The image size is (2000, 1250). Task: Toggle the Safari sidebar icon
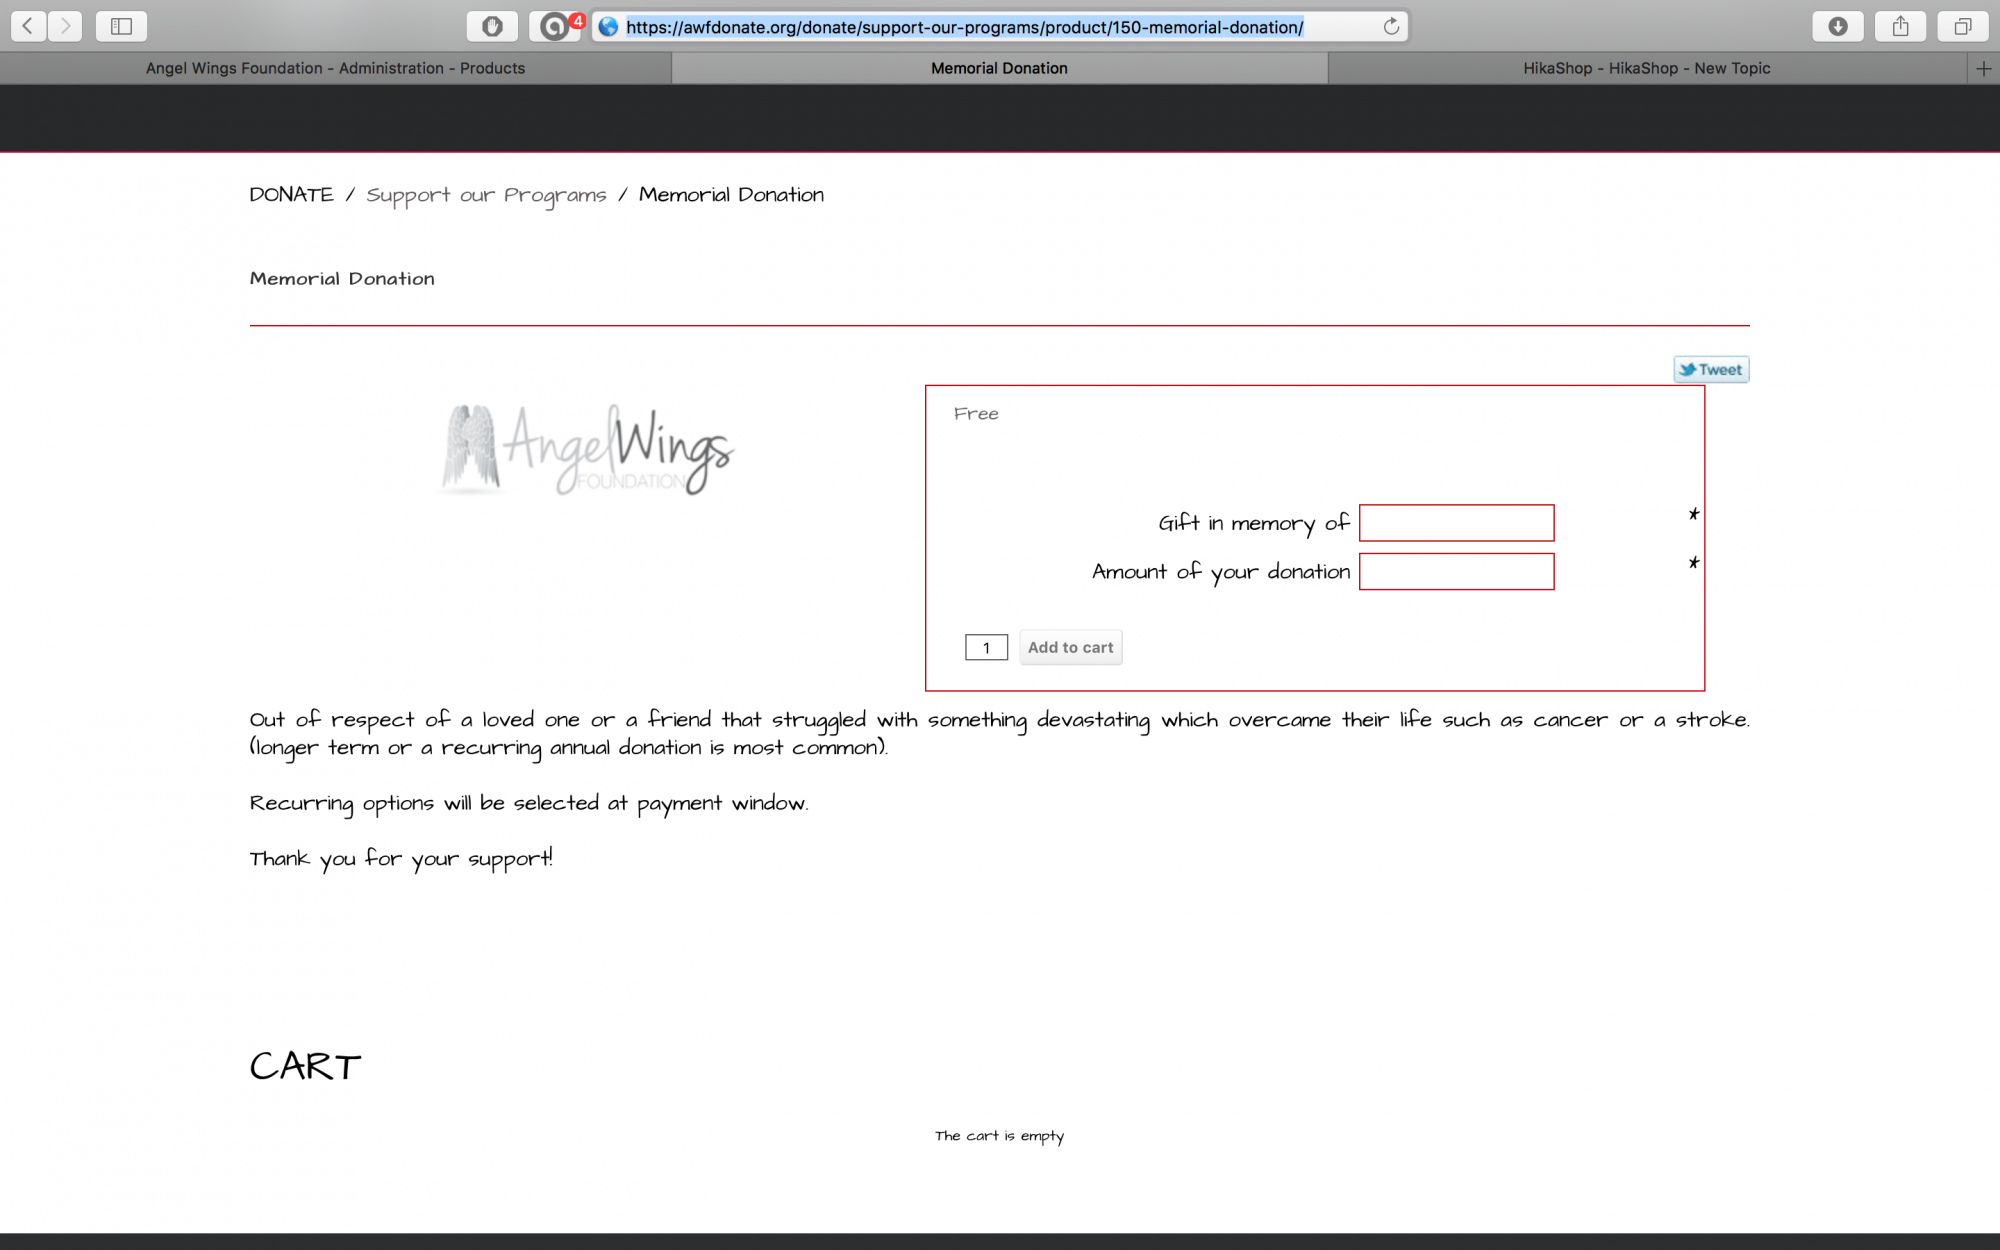(121, 26)
